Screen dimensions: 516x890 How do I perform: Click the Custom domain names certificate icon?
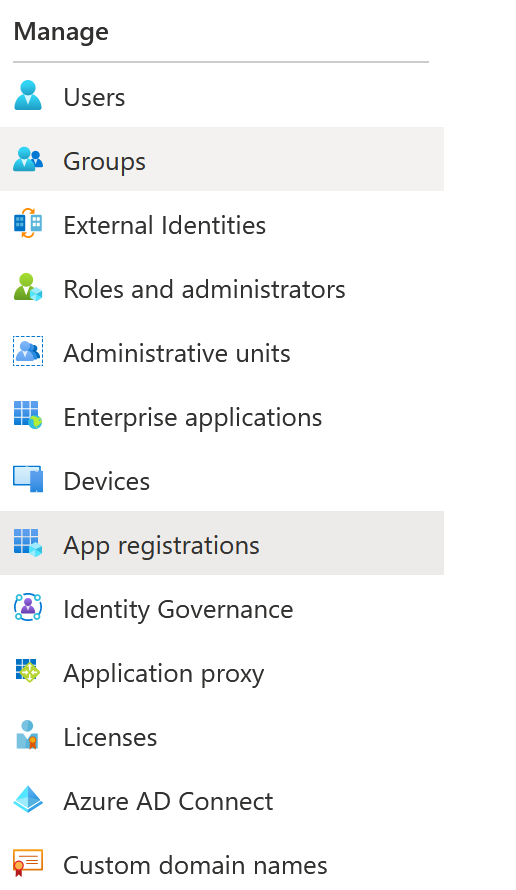pyautogui.click(x=28, y=863)
